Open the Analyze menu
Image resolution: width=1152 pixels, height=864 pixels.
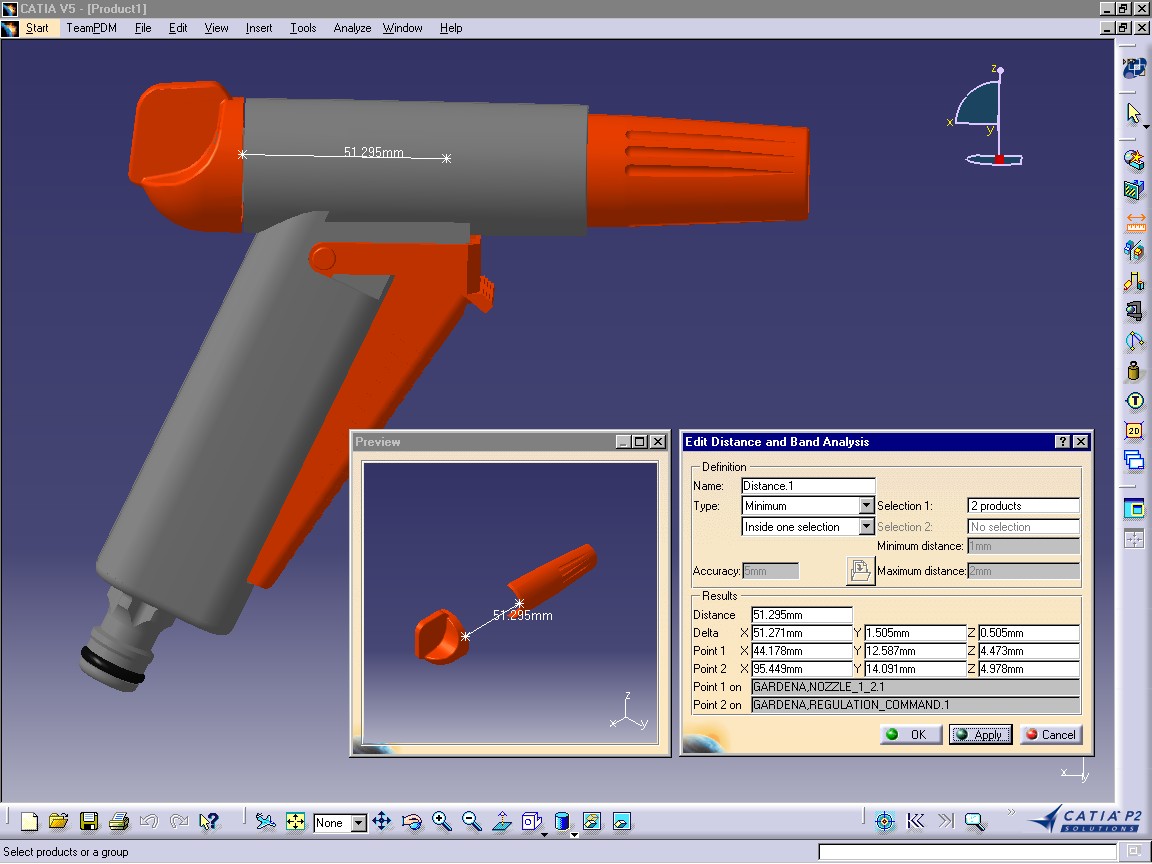[x=352, y=28]
